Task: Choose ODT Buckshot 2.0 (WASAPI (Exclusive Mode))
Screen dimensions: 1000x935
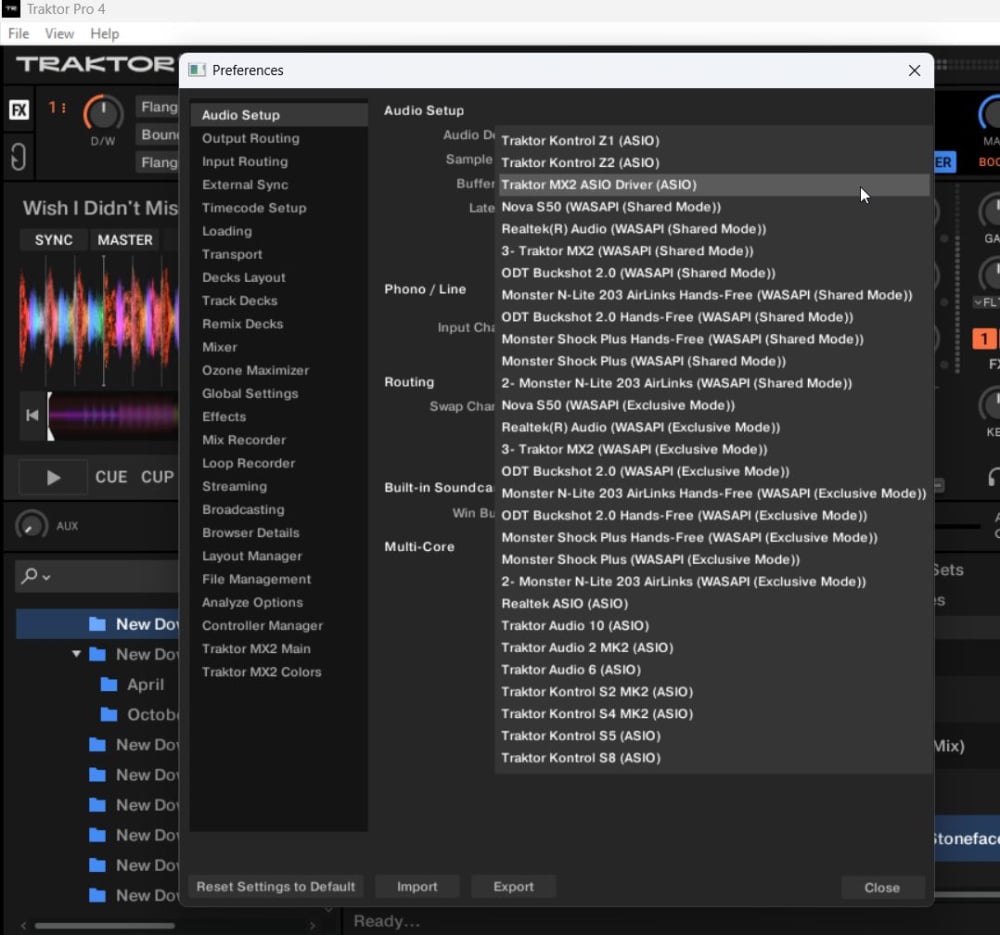Action: tap(712, 471)
